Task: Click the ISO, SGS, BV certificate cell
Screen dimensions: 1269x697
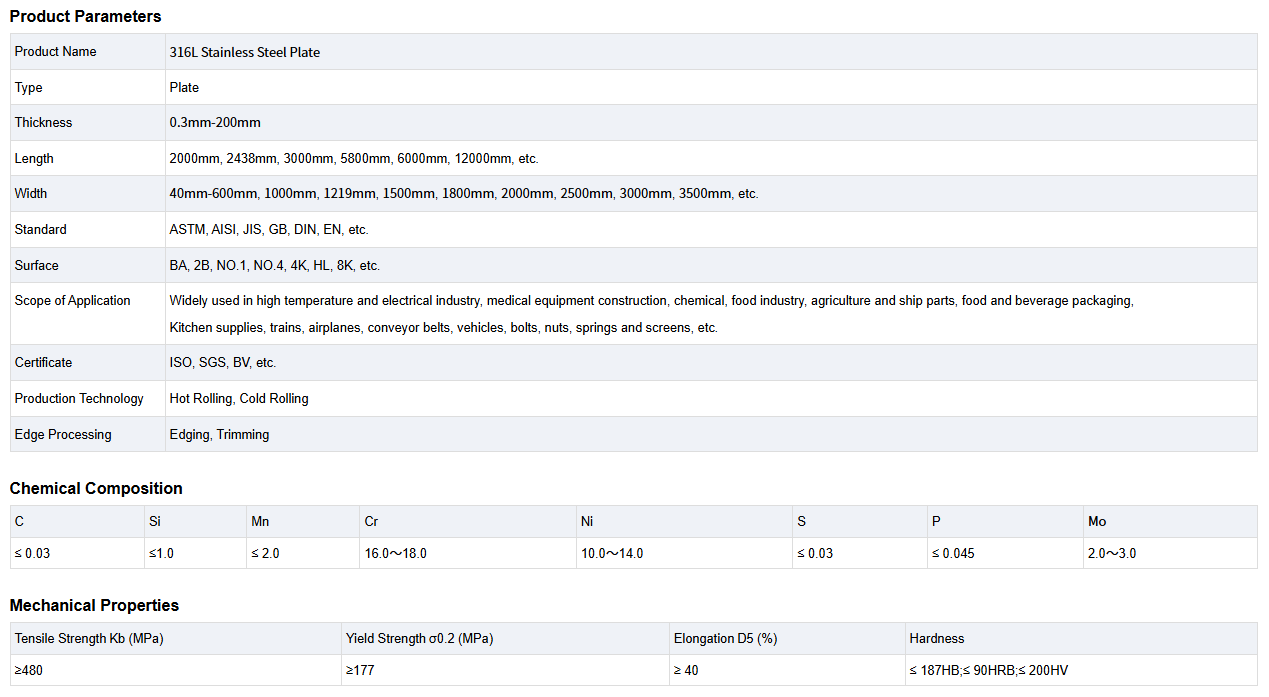Action: click(x=223, y=363)
